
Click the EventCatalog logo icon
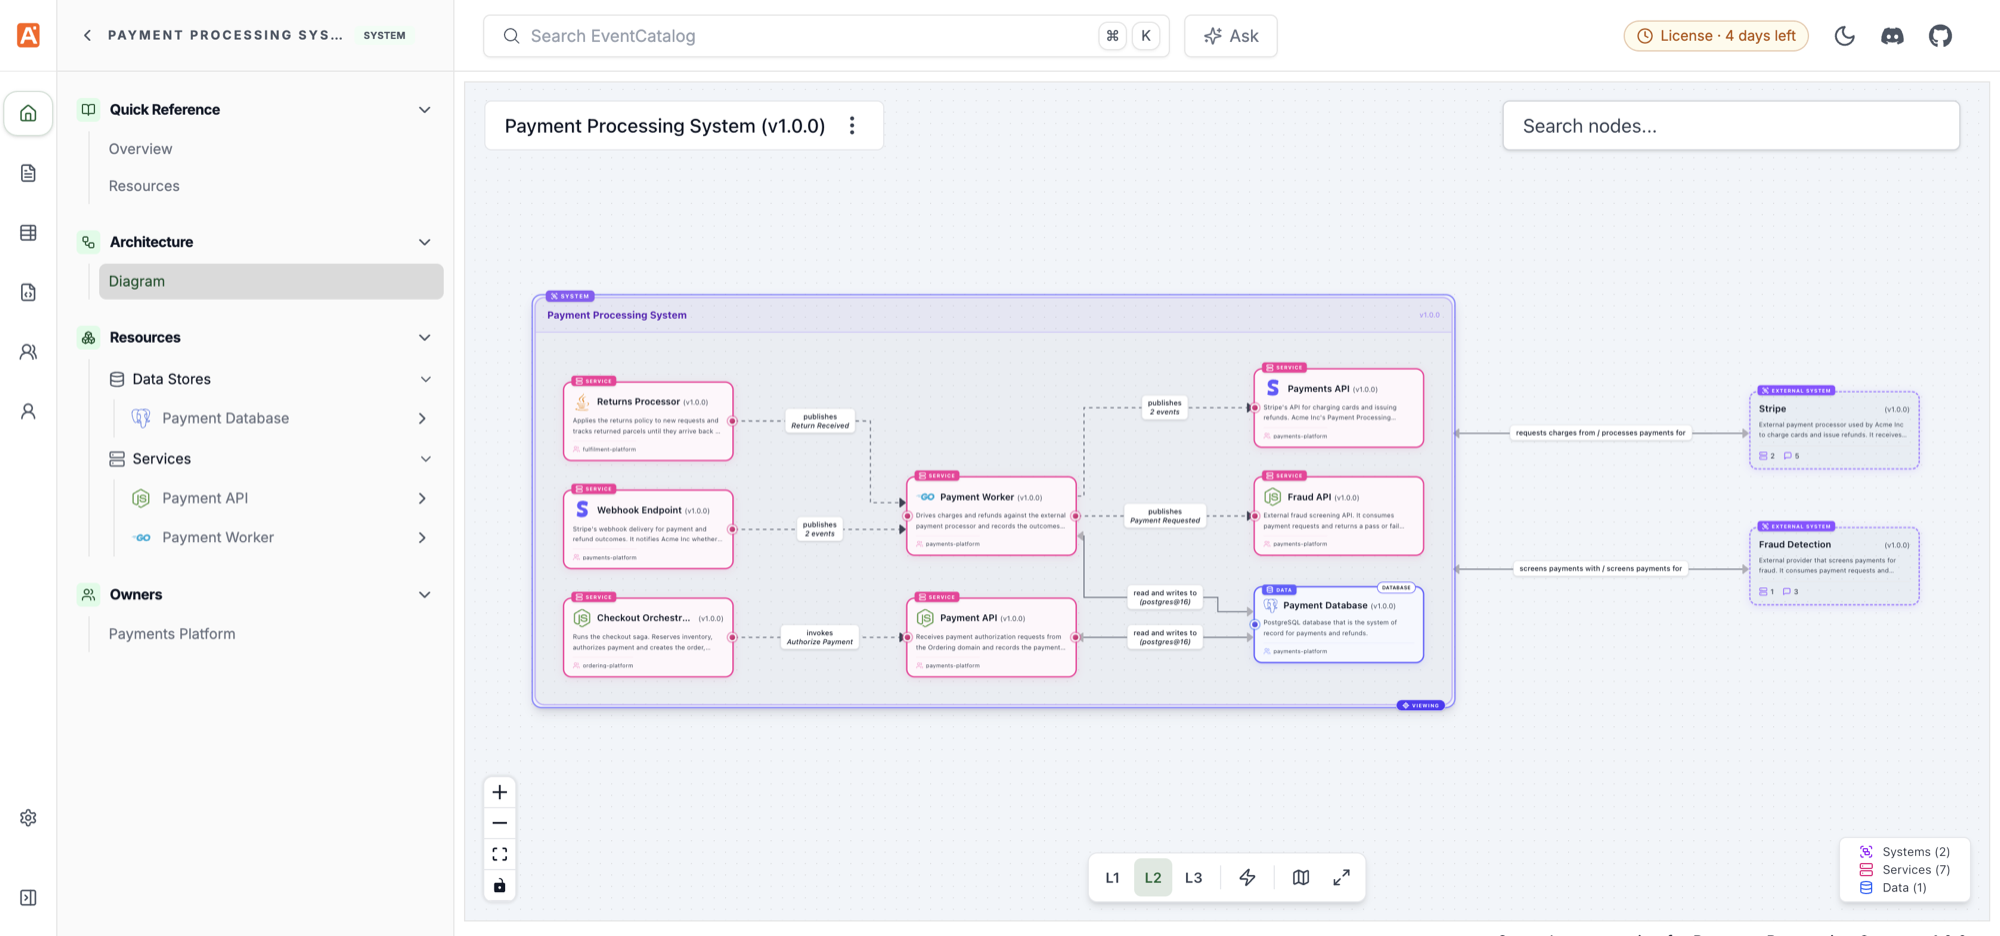tap(28, 35)
